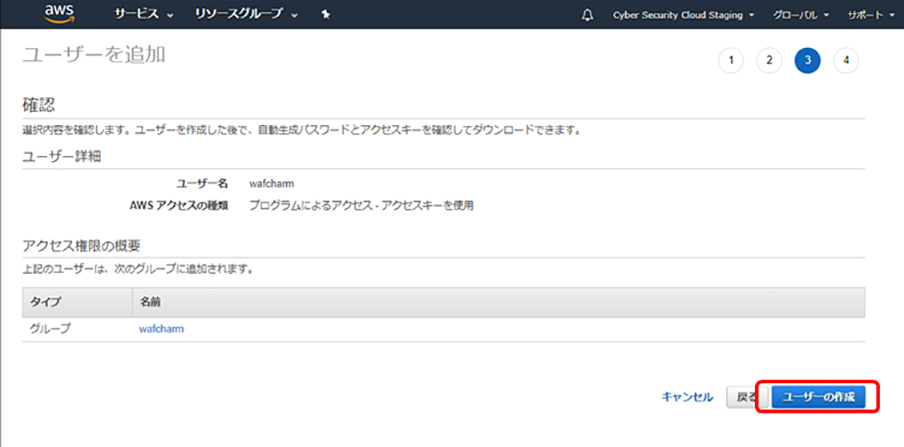Go to step 2 circle indicator
The height and width of the screenshot is (447, 904).
click(769, 60)
